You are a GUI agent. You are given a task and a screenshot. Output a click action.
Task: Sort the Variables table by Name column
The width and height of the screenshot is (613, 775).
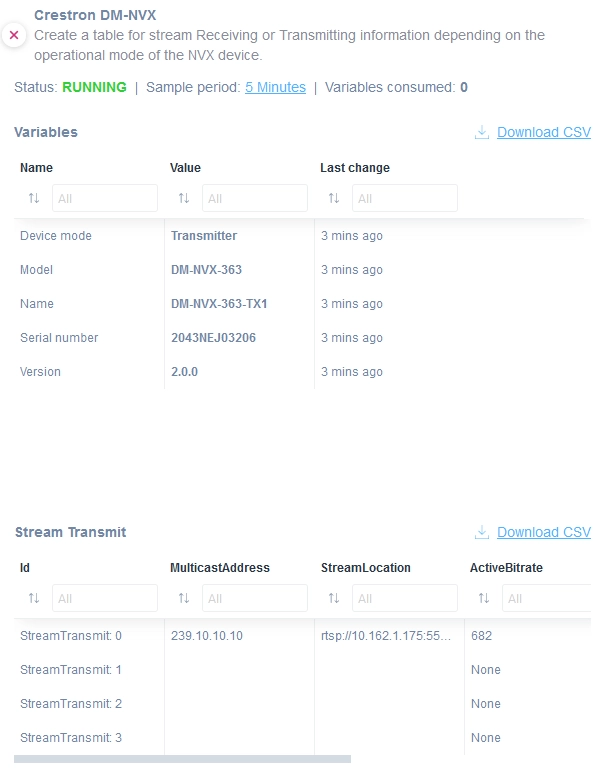tap(34, 198)
